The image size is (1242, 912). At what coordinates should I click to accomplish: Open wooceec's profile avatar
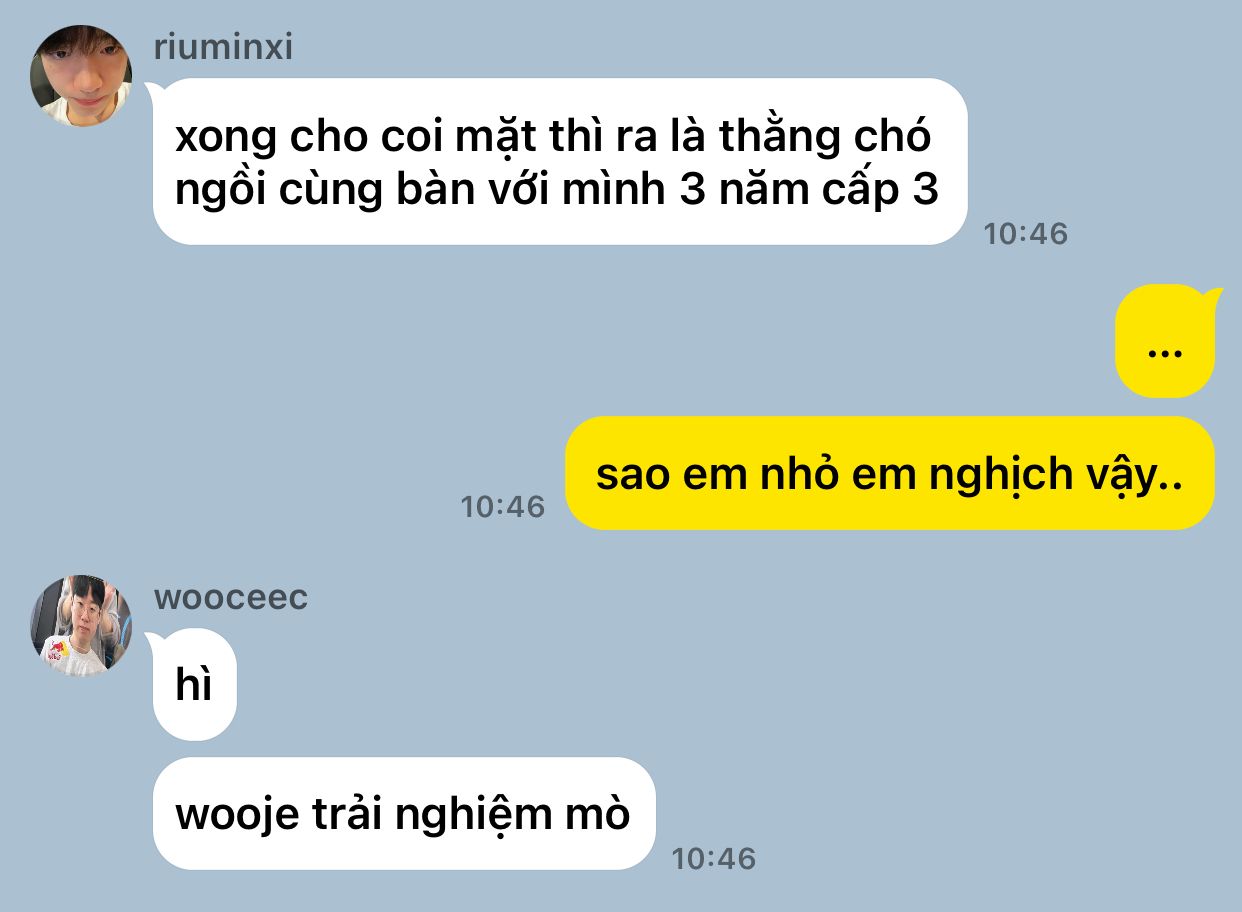tap(81, 625)
